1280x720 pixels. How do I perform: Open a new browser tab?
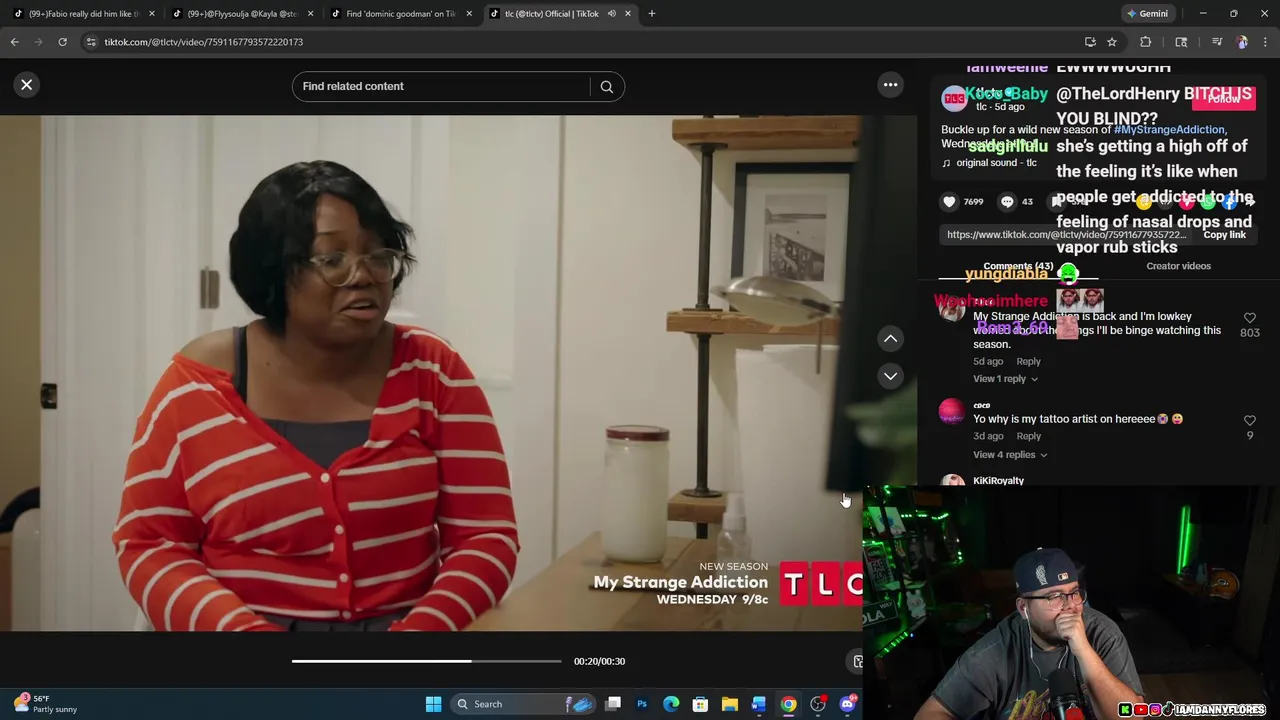652,14
